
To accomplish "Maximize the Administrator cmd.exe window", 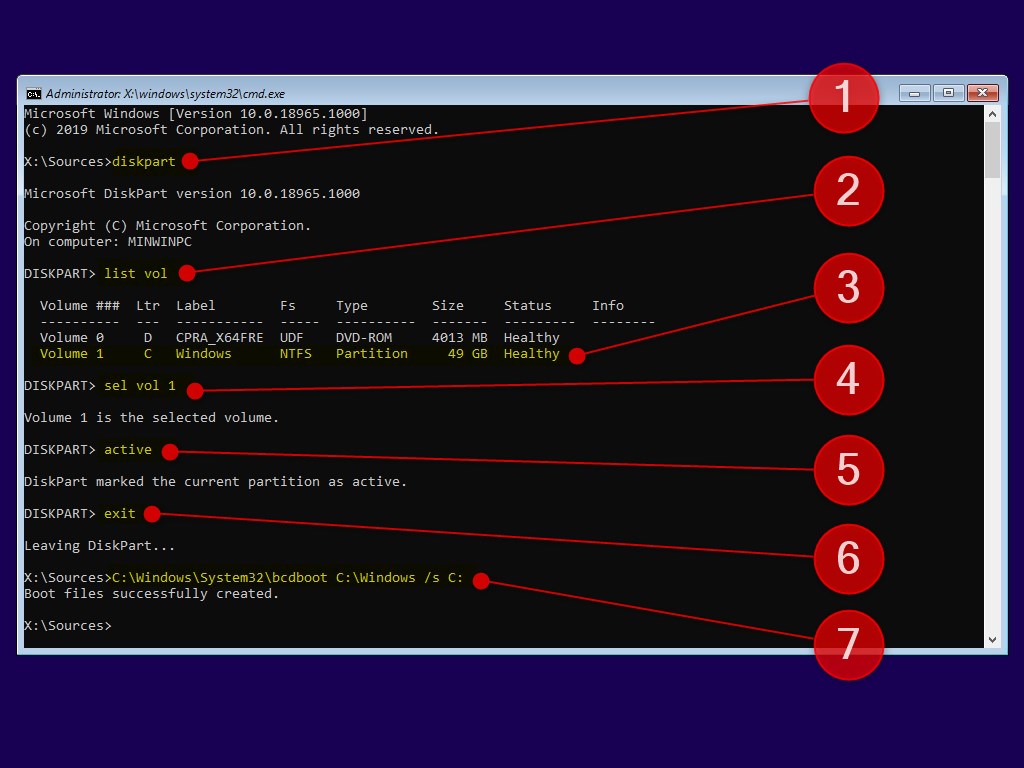I will coord(948,93).
